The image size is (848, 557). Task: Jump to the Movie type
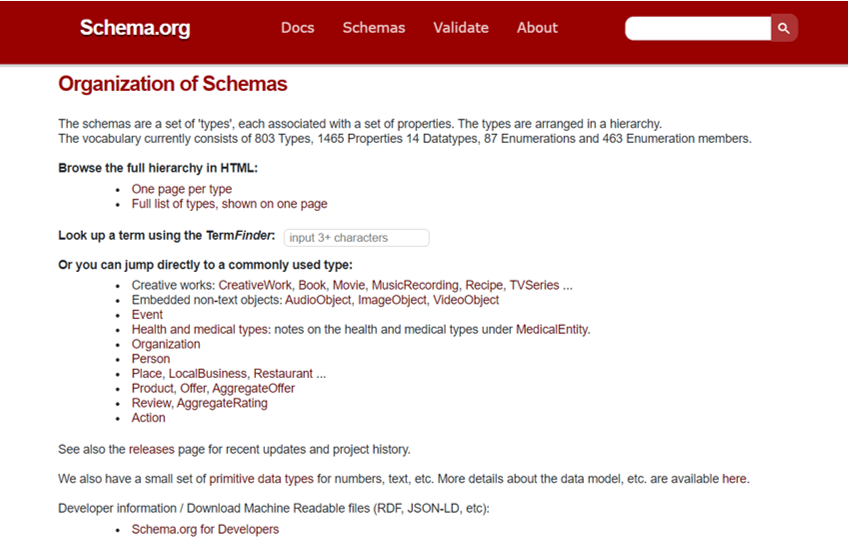(348, 285)
